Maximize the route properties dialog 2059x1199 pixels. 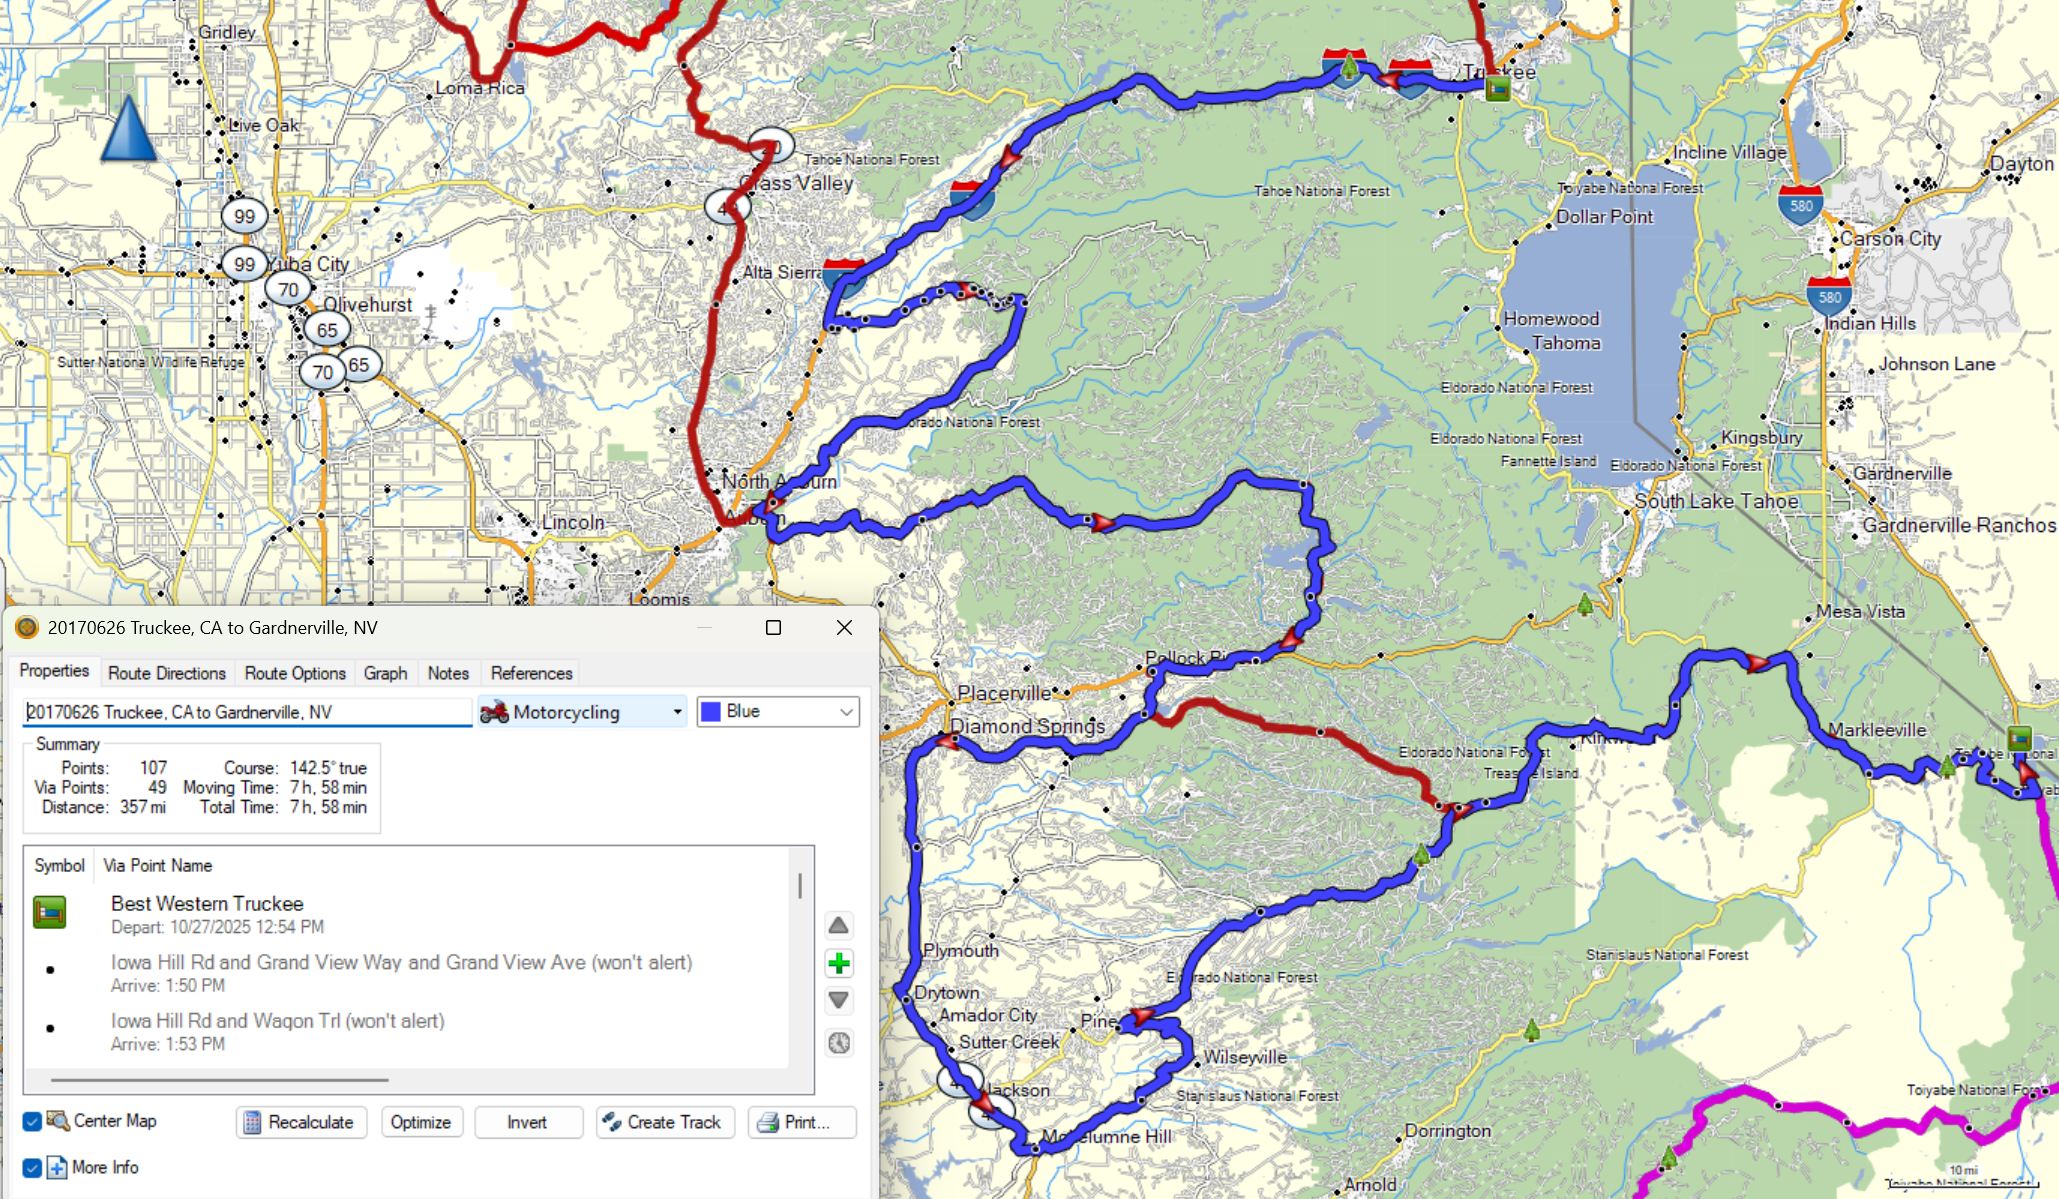tap(773, 627)
